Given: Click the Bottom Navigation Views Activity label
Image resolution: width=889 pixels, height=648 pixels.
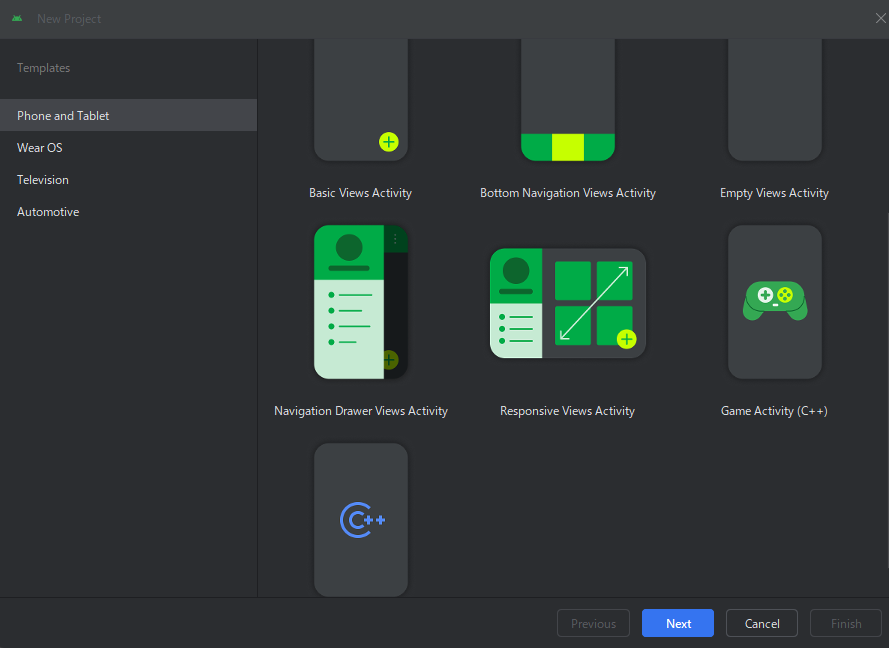Looking at the screenshot, I should pyautogui.click(x=568, y=193).
